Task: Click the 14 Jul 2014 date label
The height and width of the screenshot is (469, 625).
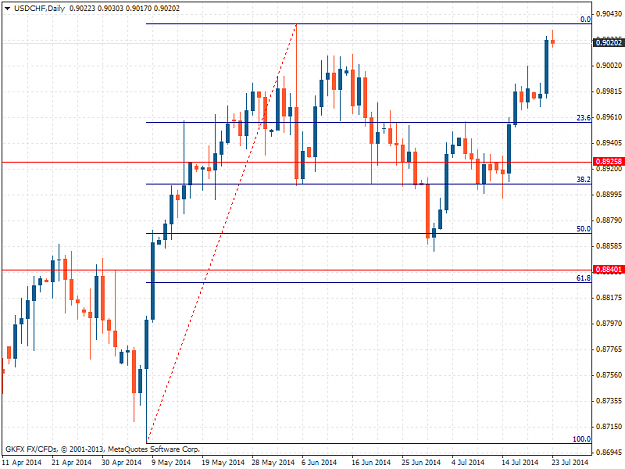Action: pos(520,462)
